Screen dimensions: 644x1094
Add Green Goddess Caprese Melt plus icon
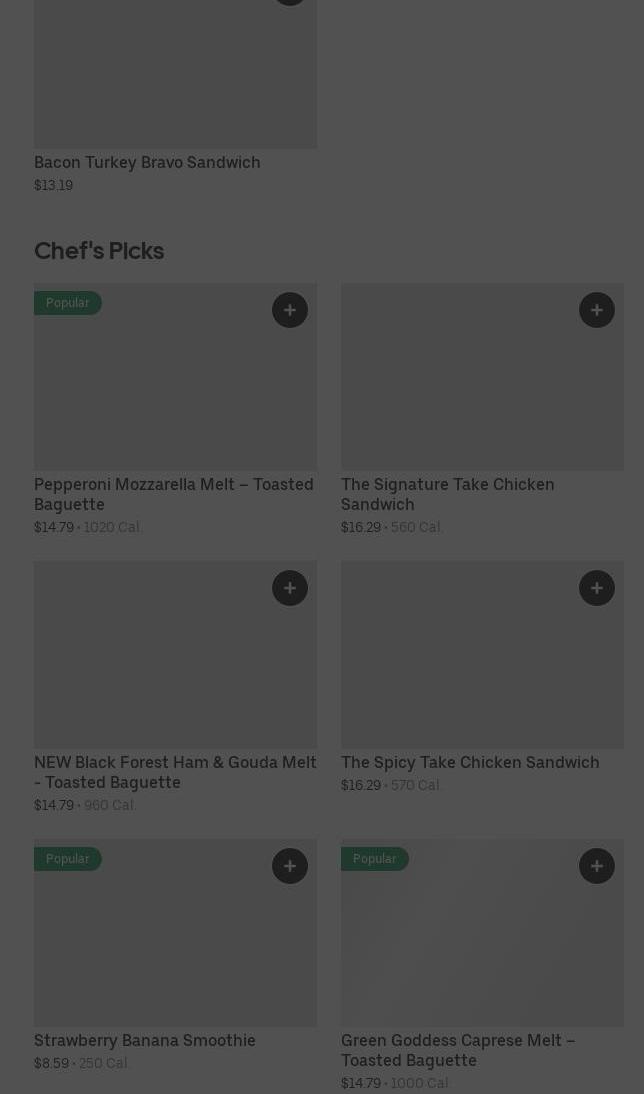597,866
